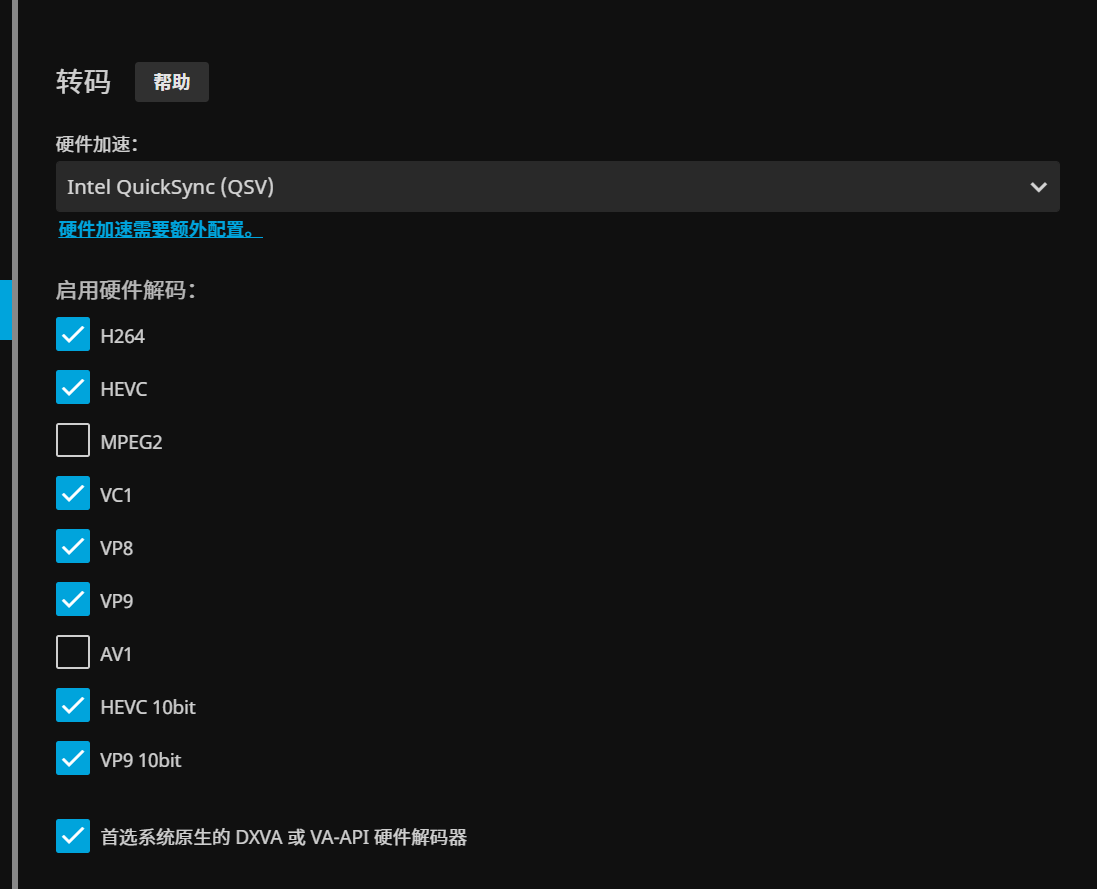Screen dimensions: 1097x889
Task: Uncheck the H264 checkbox
Action: click(x=73, y=335)
